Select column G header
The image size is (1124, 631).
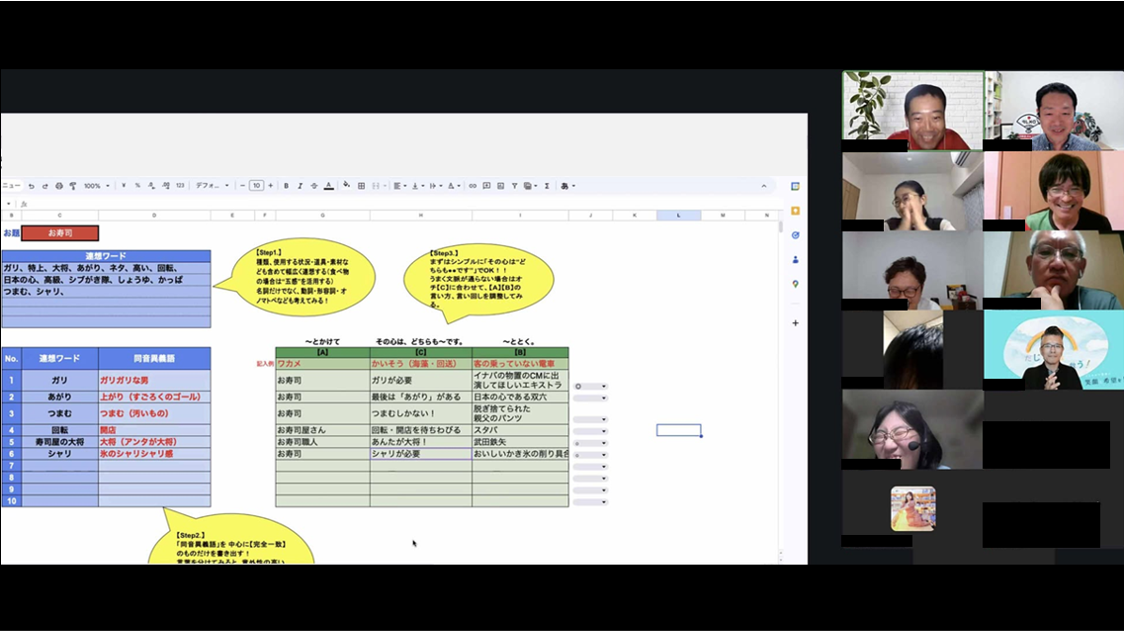[x=323, y=215]
